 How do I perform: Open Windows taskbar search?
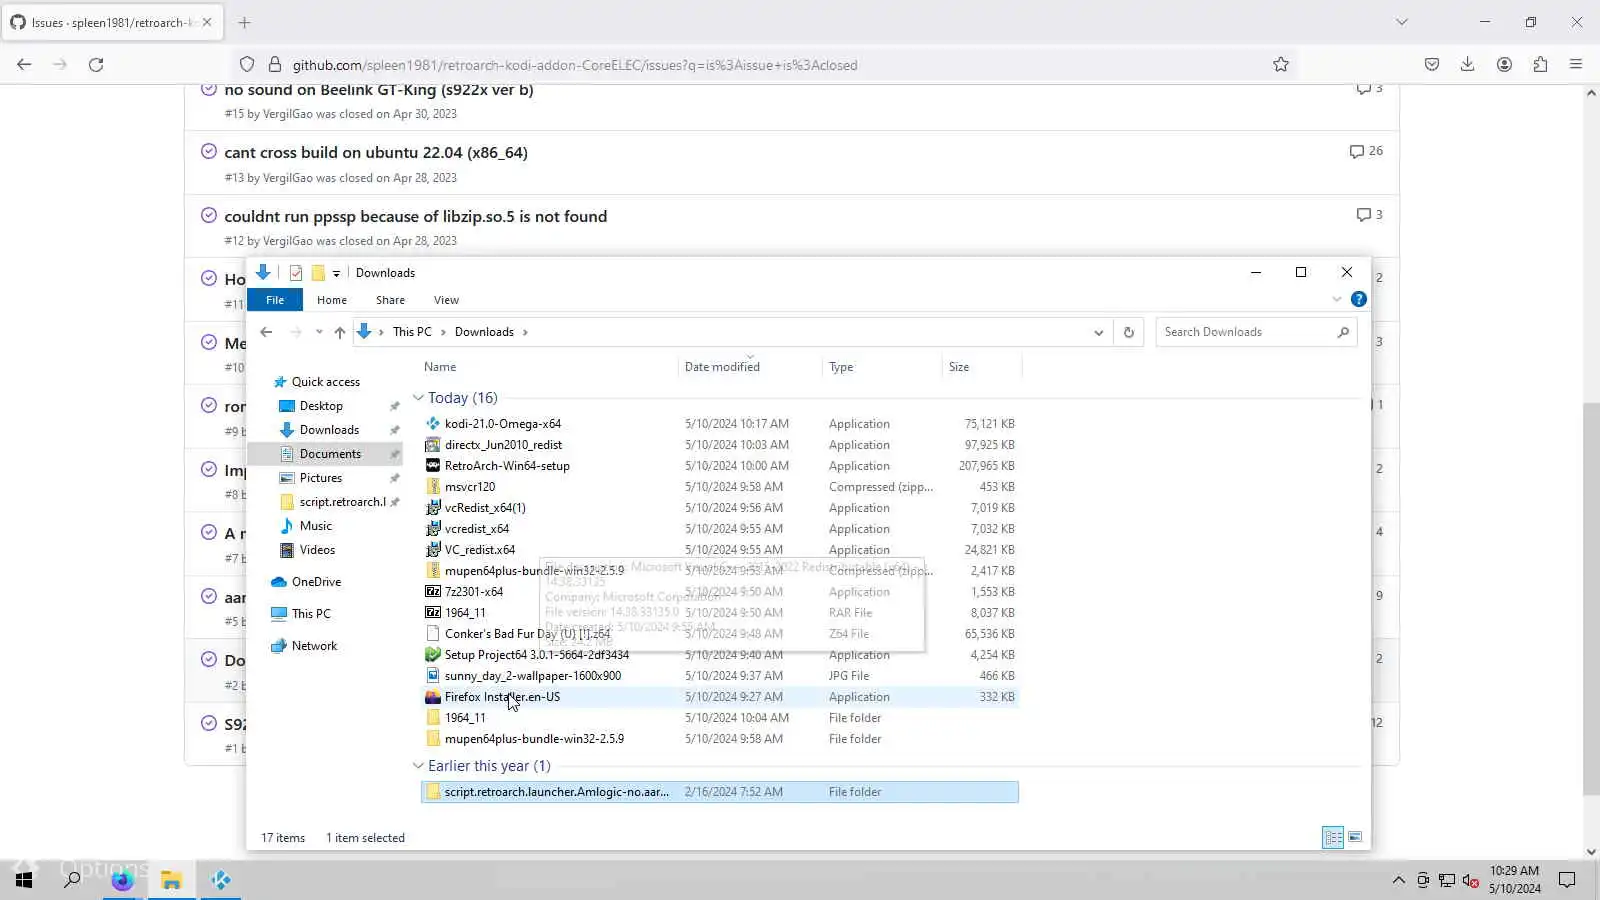coord(72,880)
